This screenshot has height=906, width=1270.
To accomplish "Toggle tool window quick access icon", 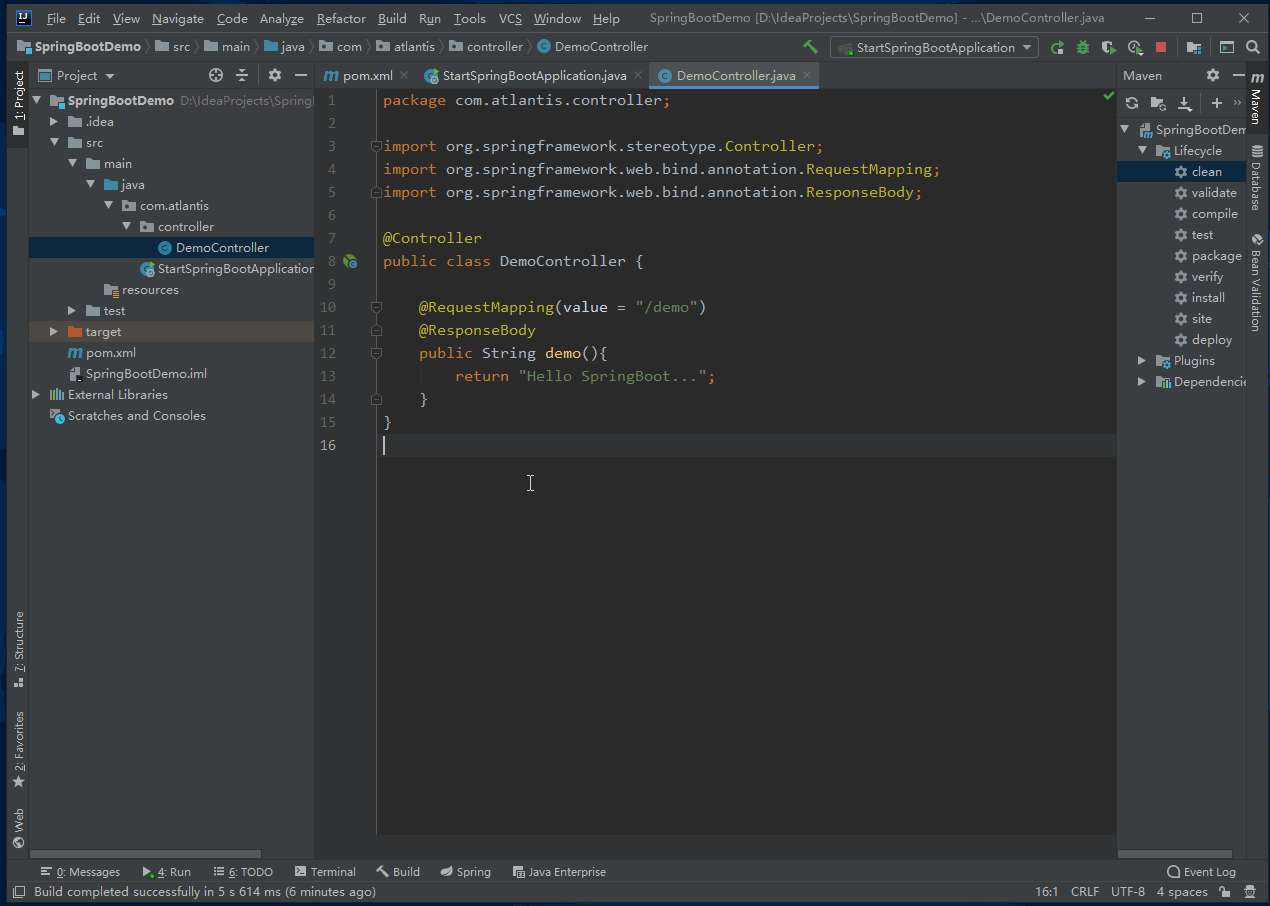I will tap(17, 891).
